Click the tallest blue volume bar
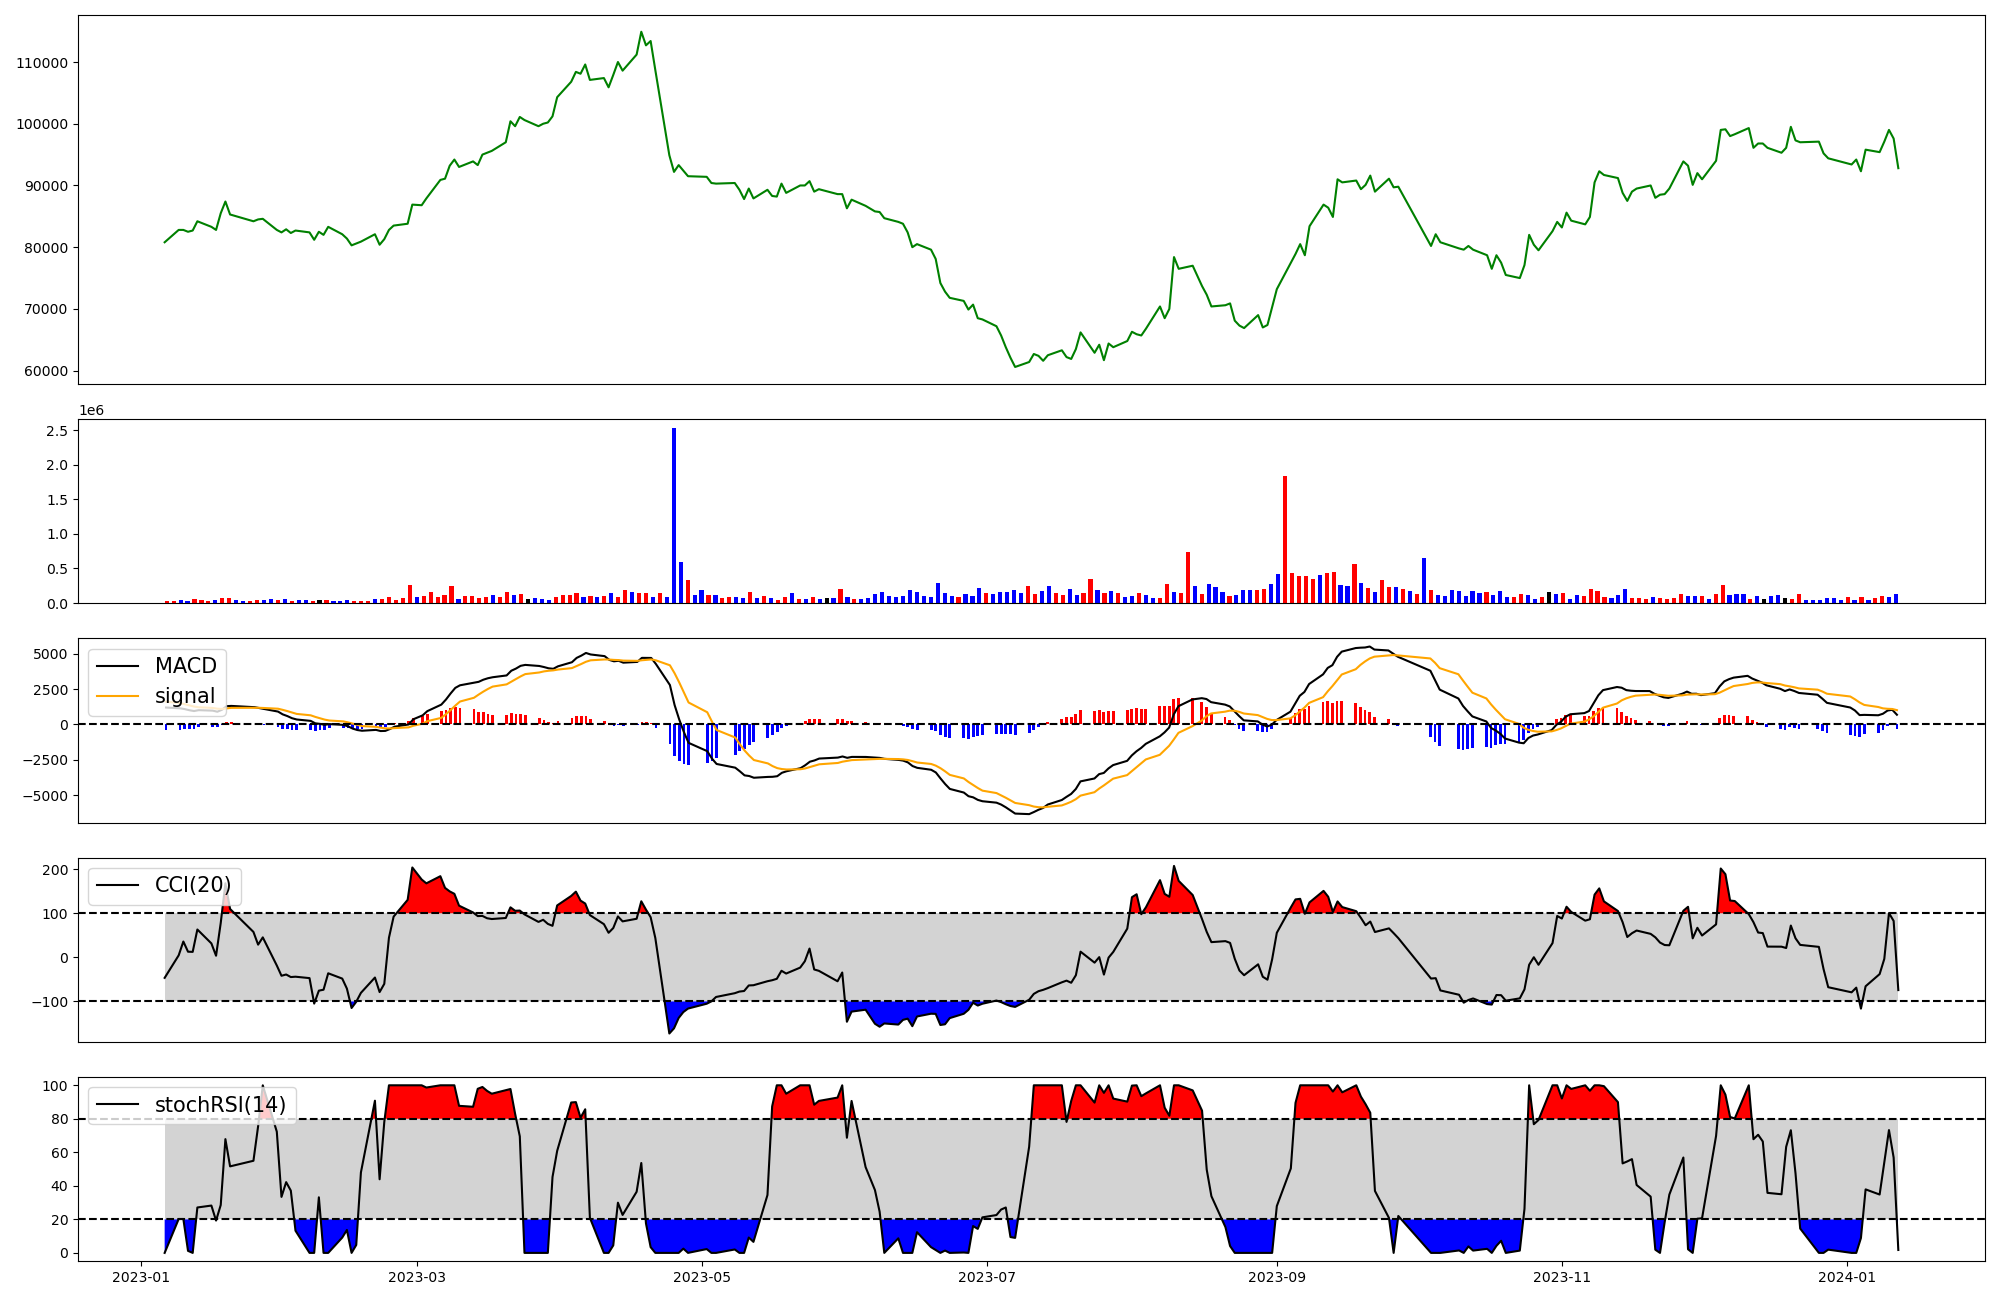This screenshot has height=1300, width=2000. click(674, 515)
